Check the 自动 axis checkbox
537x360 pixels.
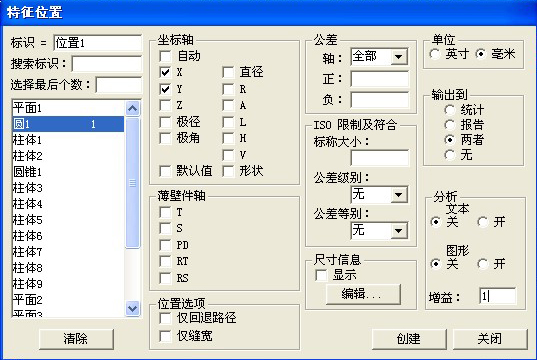click(x=165, y=56)
